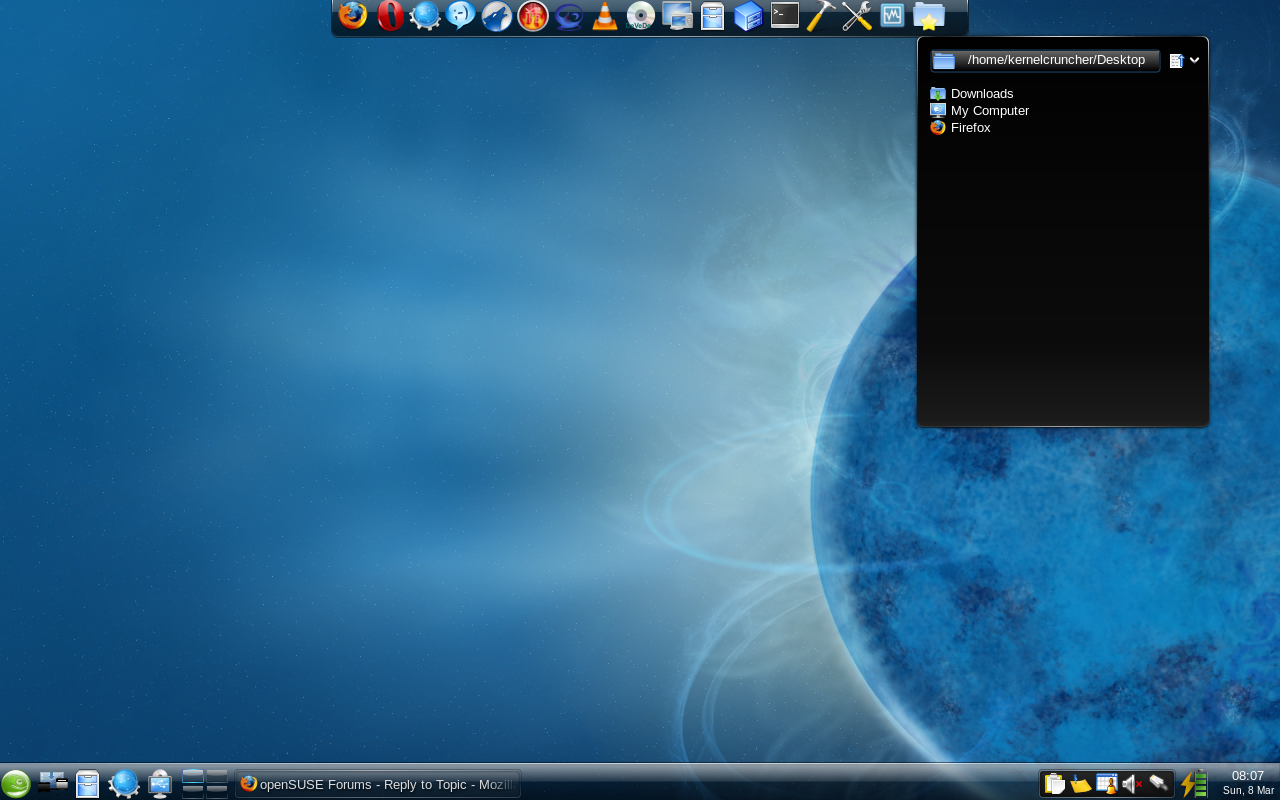Activate openSUSE Forums Firefox taskbar entry

point(378,784)
